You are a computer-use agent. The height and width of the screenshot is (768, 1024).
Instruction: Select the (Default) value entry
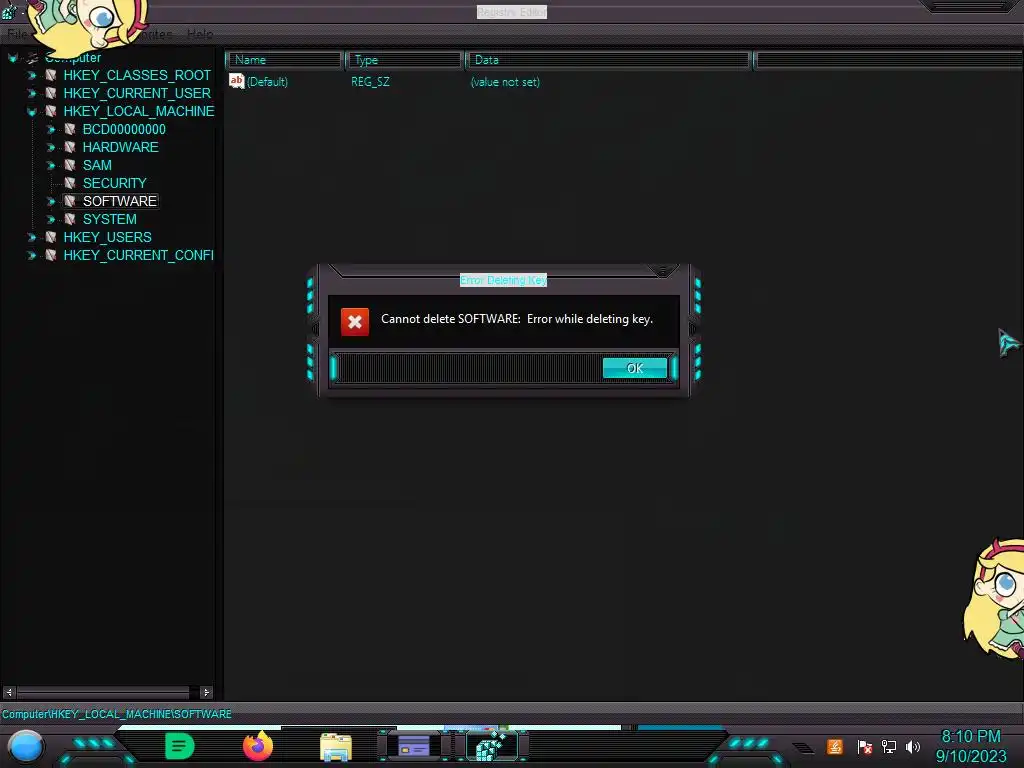pyautogui.click(x=267, y=82)
